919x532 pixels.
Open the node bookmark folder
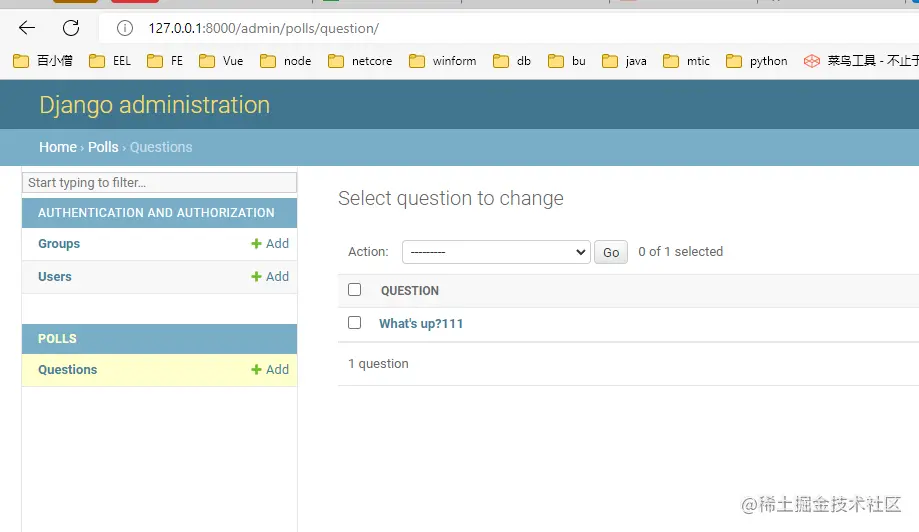tap(285, 61)
